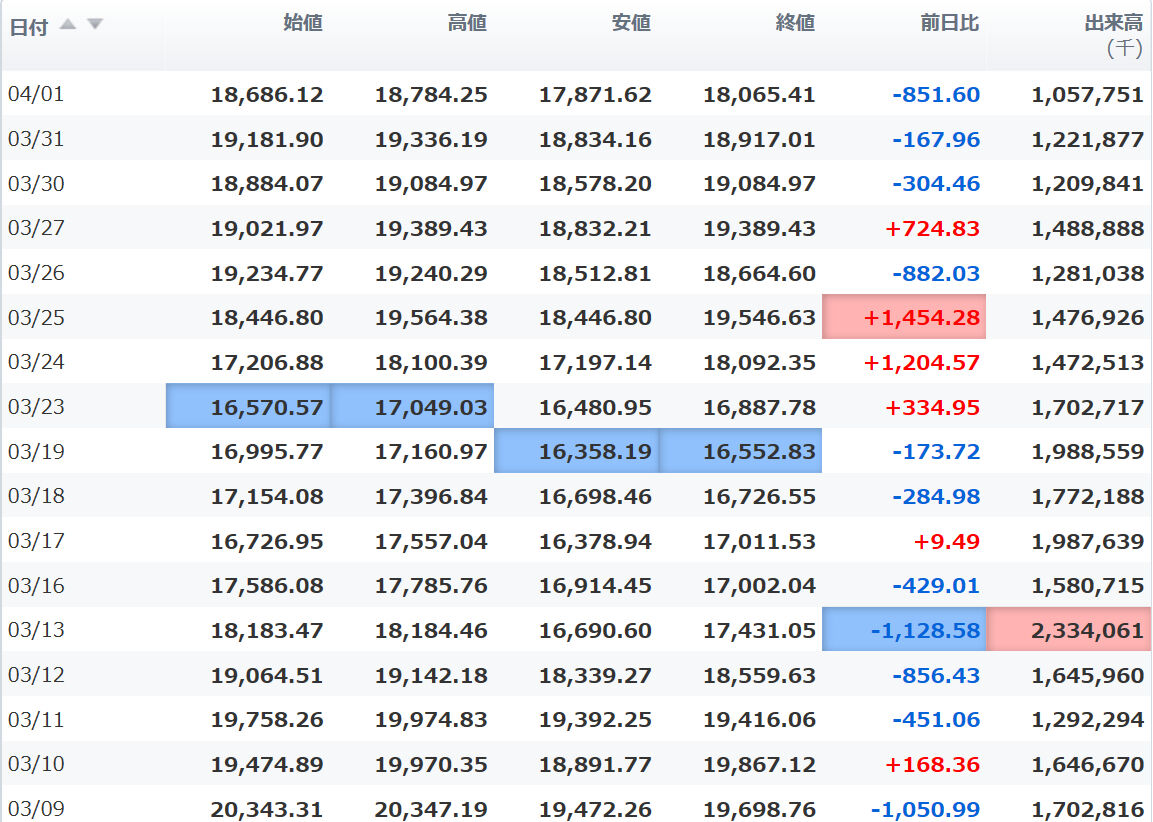Select the 03/10 date cell
The image size is (1153, 822).
(36, 764)
